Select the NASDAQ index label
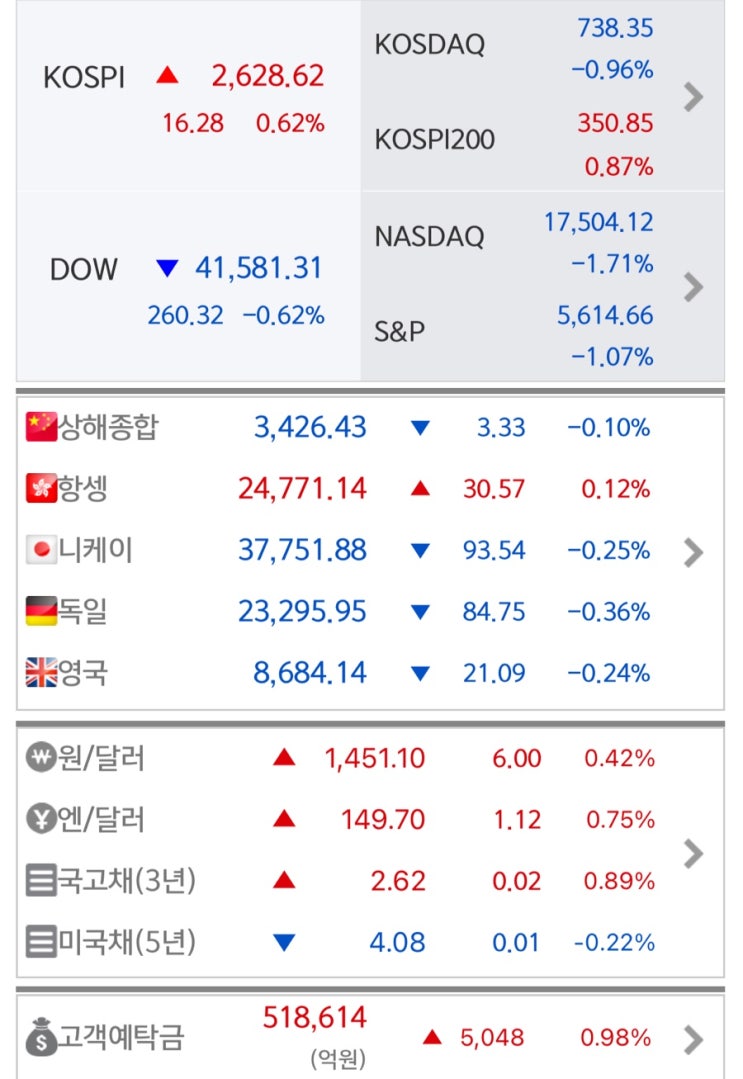 [429, 237]
